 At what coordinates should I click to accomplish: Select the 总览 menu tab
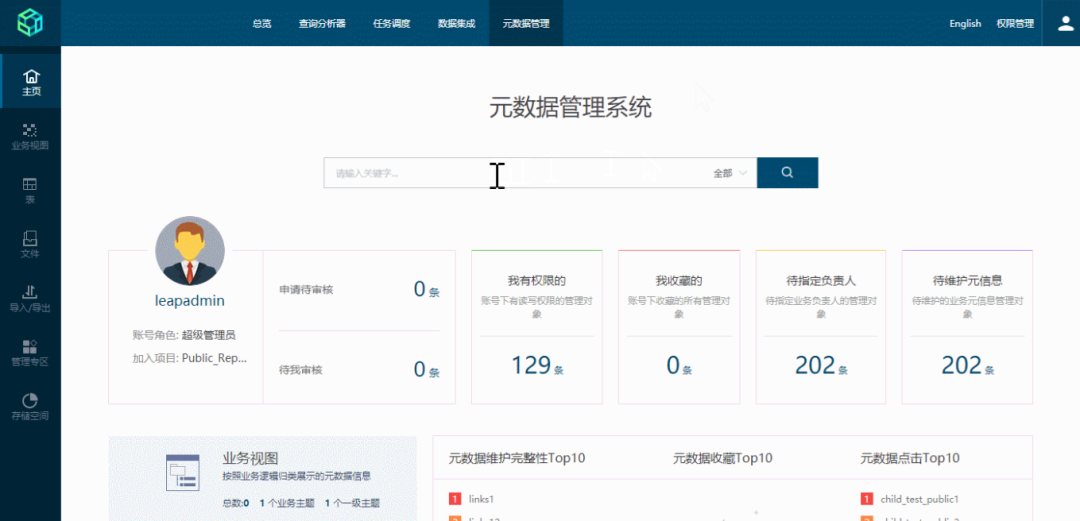click(x=262, y=23)
